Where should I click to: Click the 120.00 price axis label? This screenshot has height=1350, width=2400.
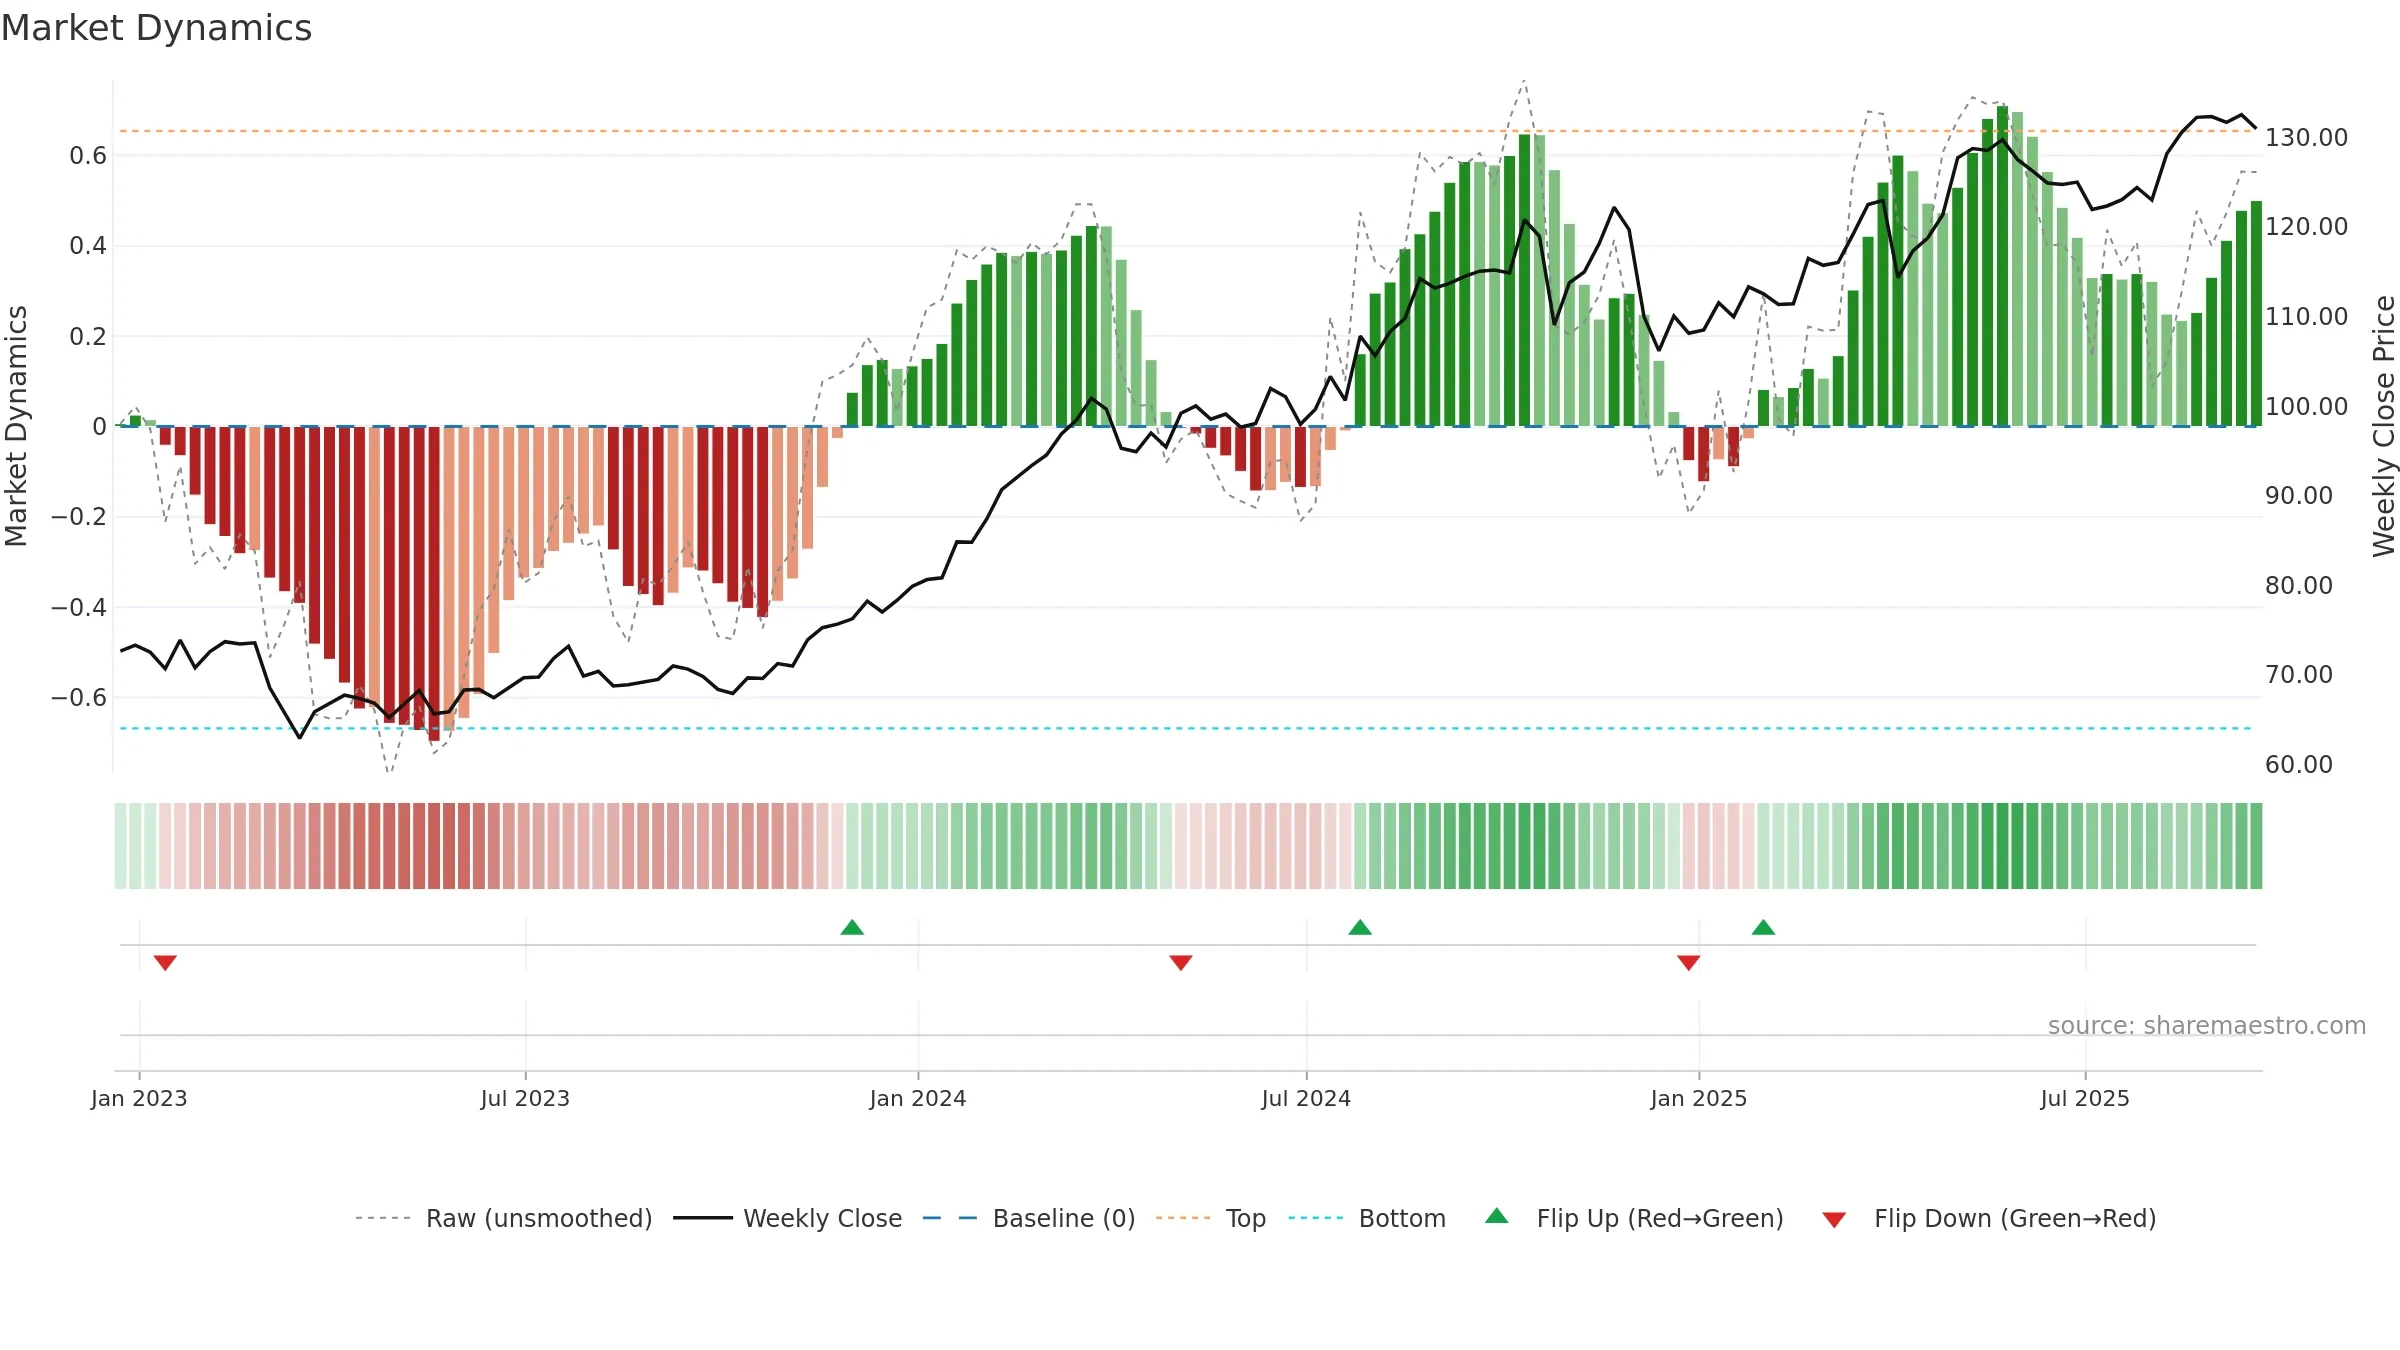point(2306,226)
